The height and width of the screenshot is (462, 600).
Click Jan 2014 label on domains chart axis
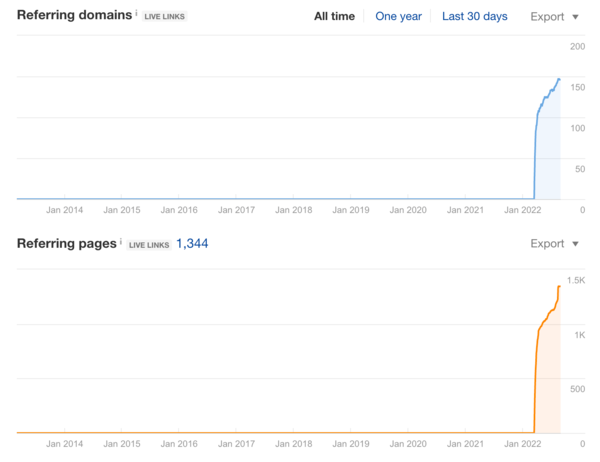point(64,210)
